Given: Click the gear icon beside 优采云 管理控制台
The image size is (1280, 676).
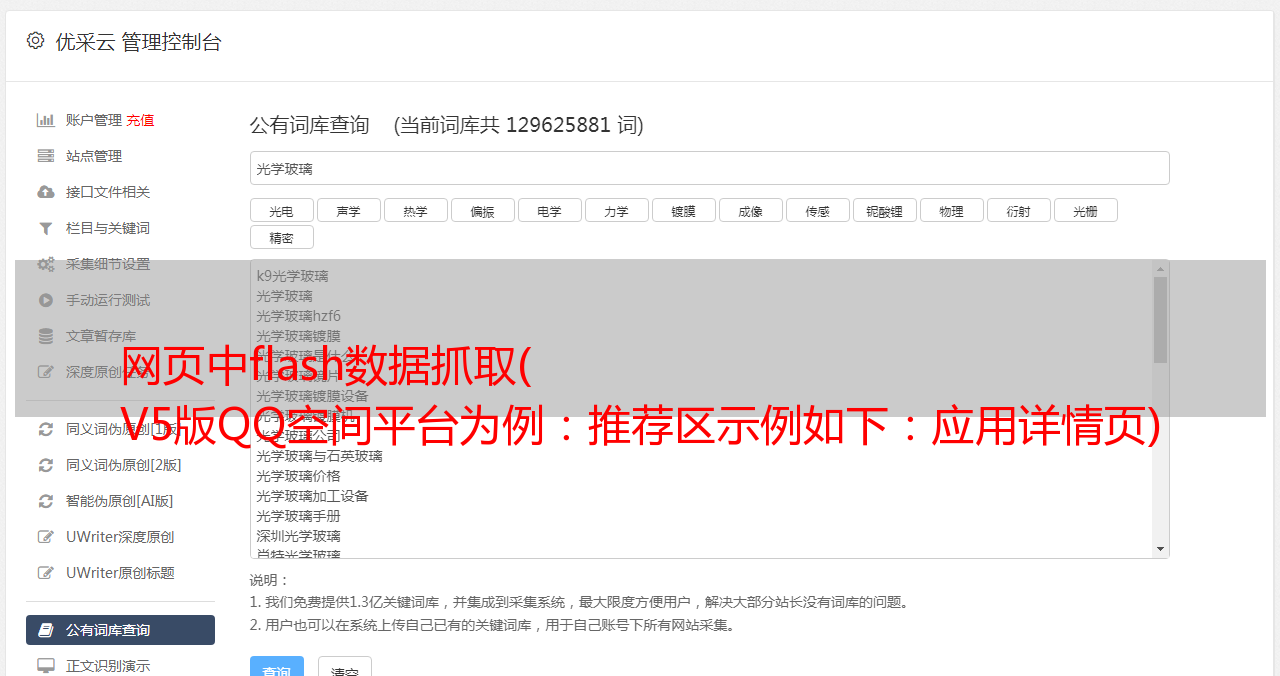Looking at the screenshot, I should 36,41.
